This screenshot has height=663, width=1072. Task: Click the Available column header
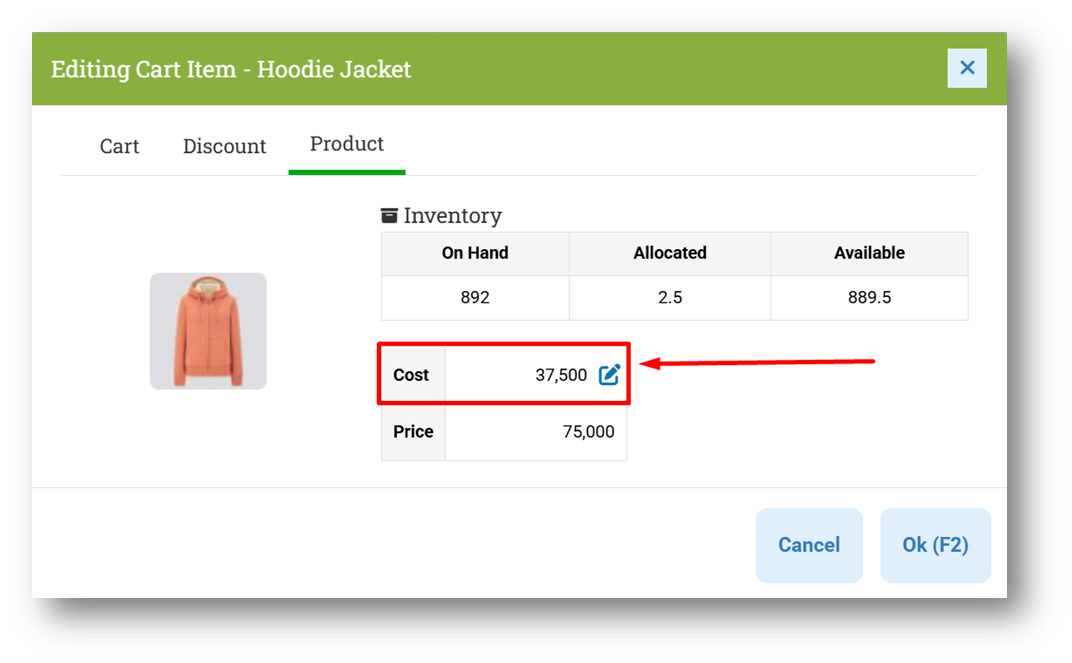pyautogui.click(x=869, y=253)
